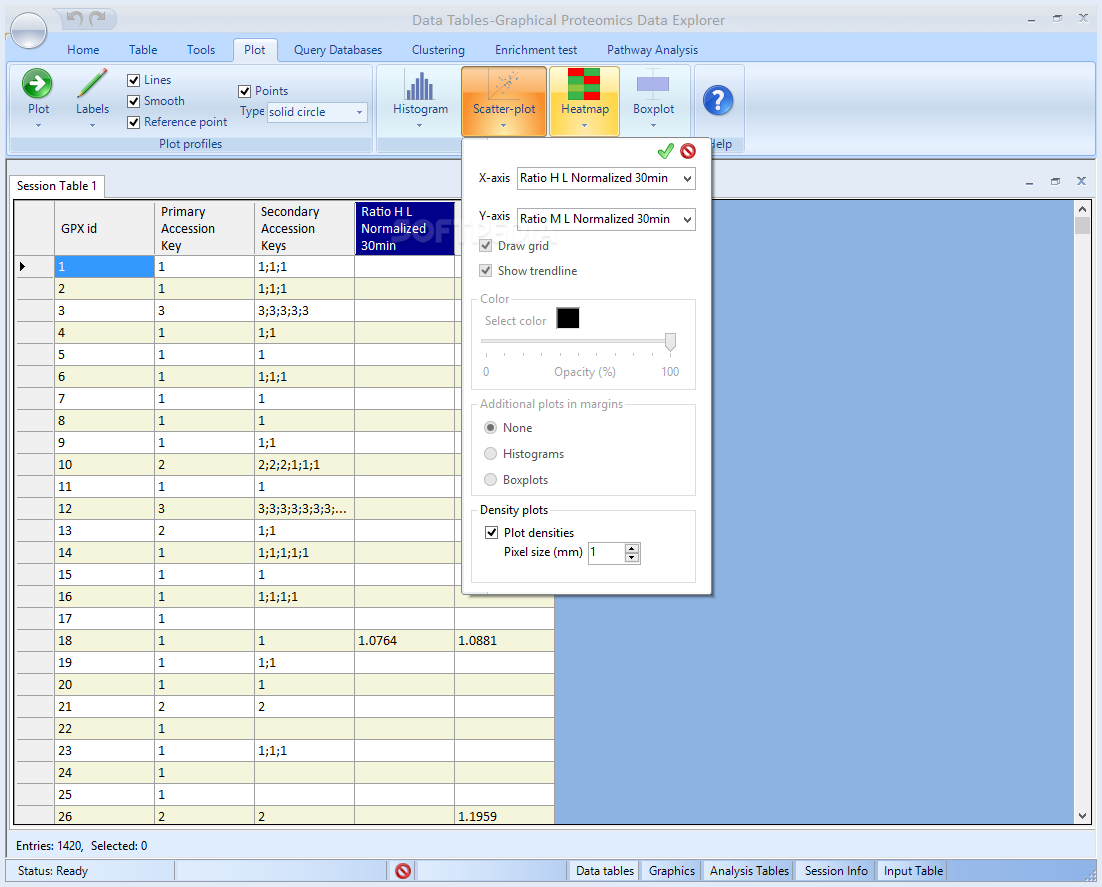Expand the Boxplot dropdown arrow

(653, 126)
